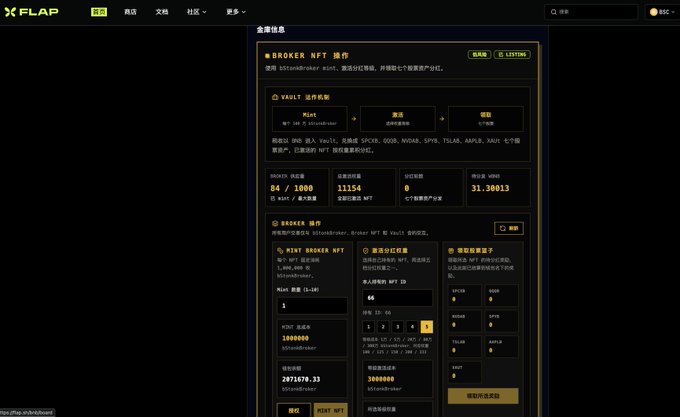Open the 商店 nav item
Screen dimensions: 680x417
click(x=130, y=12)
